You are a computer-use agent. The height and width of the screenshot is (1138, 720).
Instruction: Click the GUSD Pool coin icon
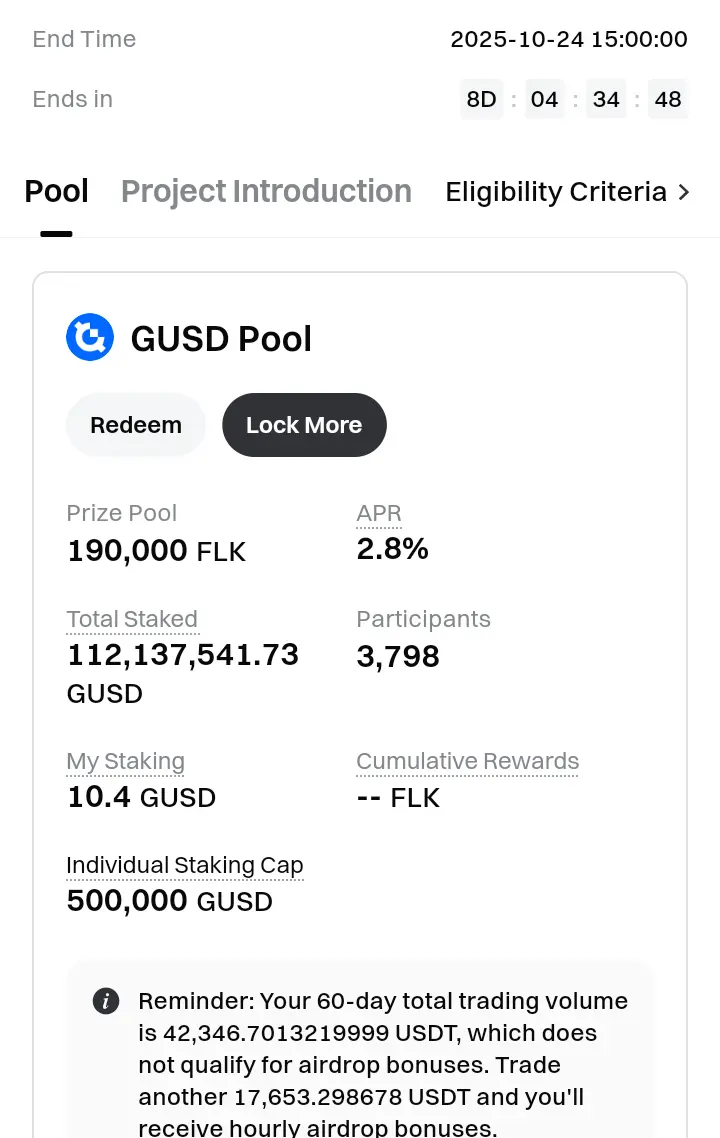90,337
